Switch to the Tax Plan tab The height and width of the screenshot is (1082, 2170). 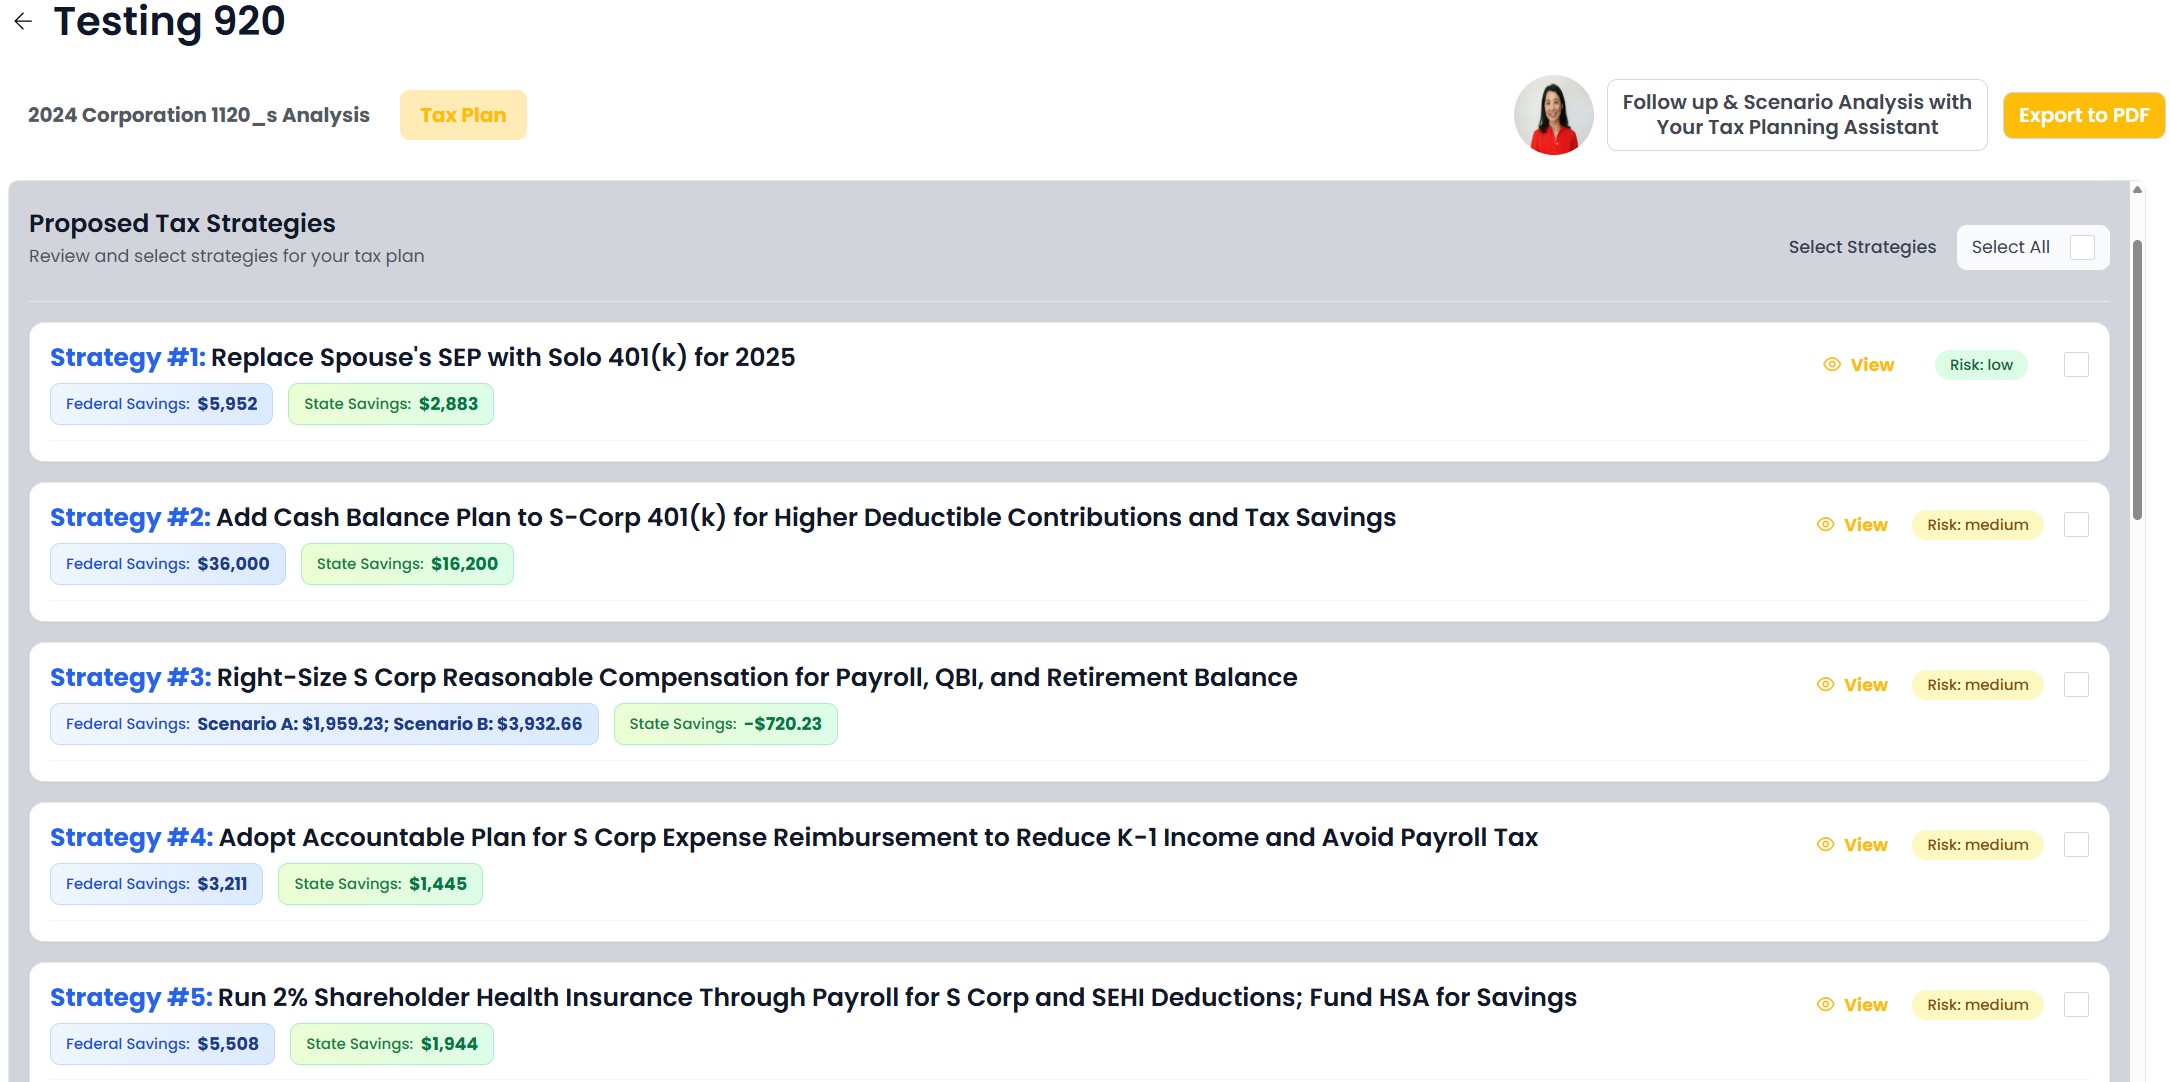click(463, 115)
